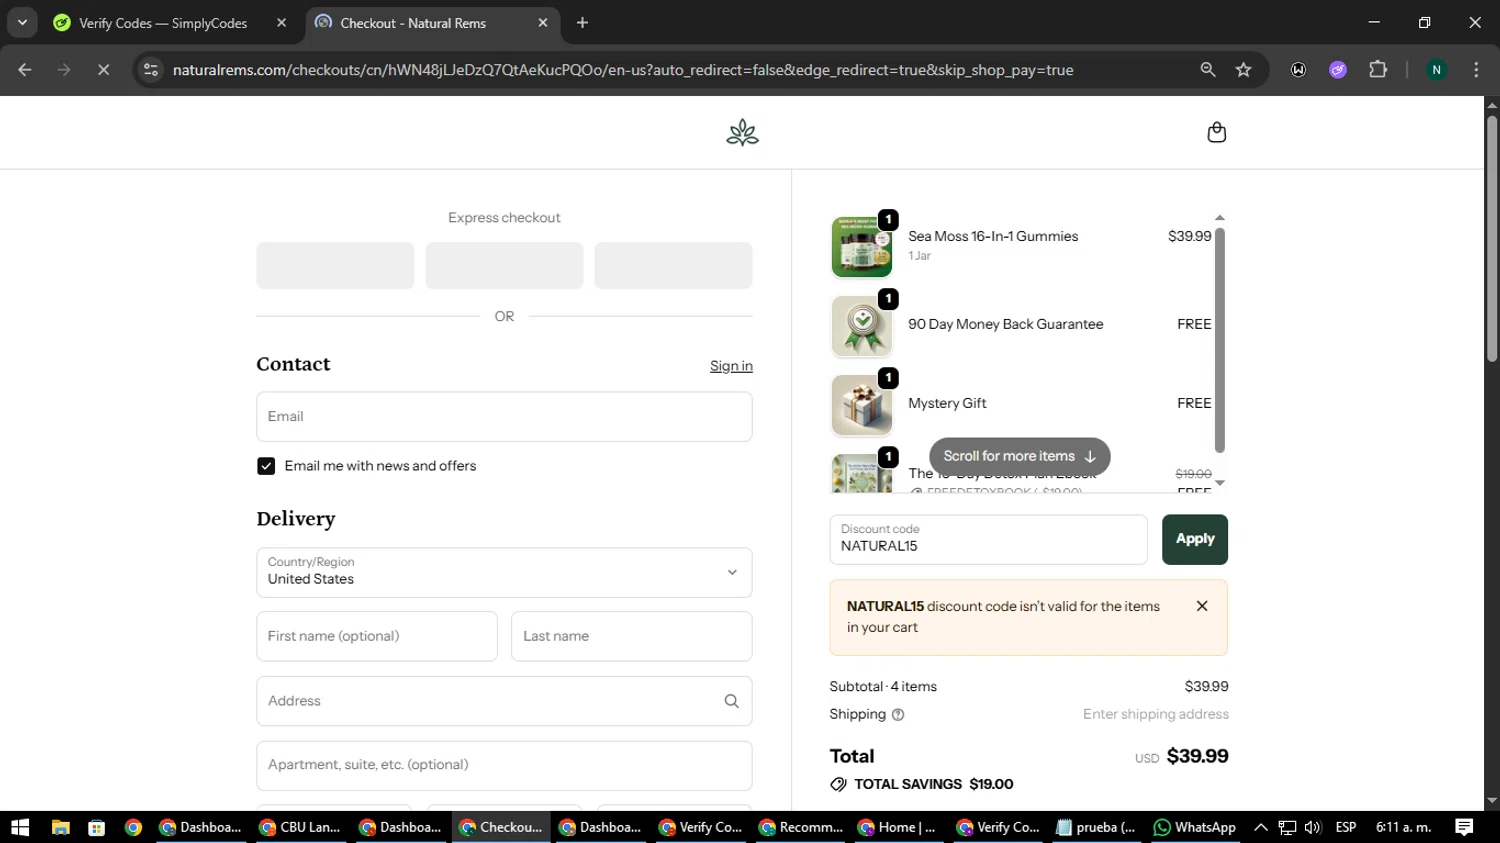This screenshot has width=1500, height=843.
Task: Open WhatsApp from taskbar
Action: pos(1195,827)
